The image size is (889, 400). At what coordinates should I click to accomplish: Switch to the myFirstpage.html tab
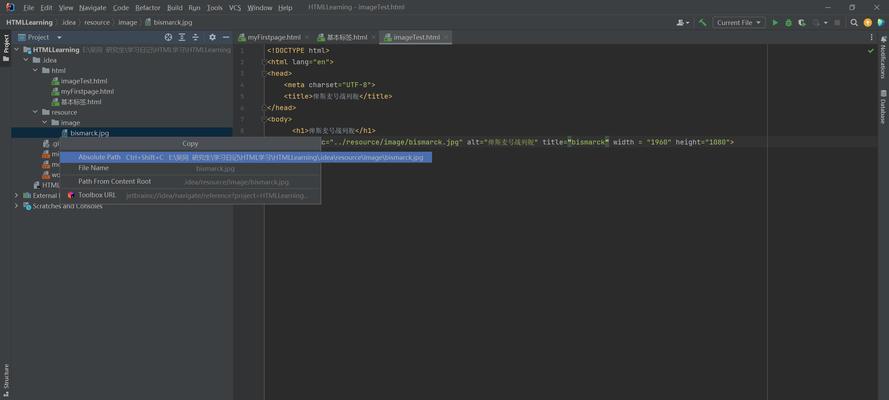(x=274, y=37)
